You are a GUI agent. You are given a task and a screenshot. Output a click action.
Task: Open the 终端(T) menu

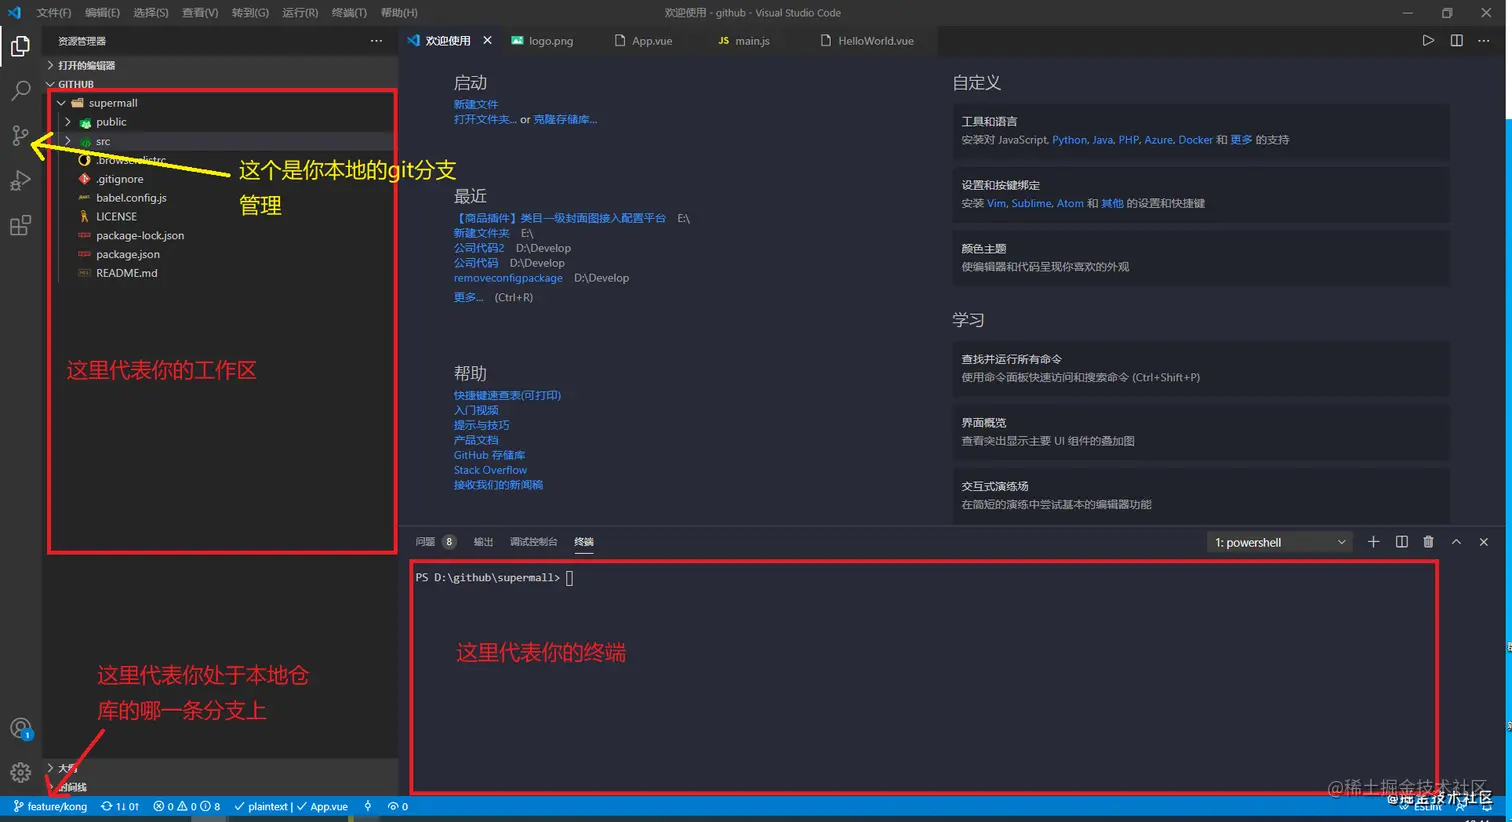tap(349, 13)
